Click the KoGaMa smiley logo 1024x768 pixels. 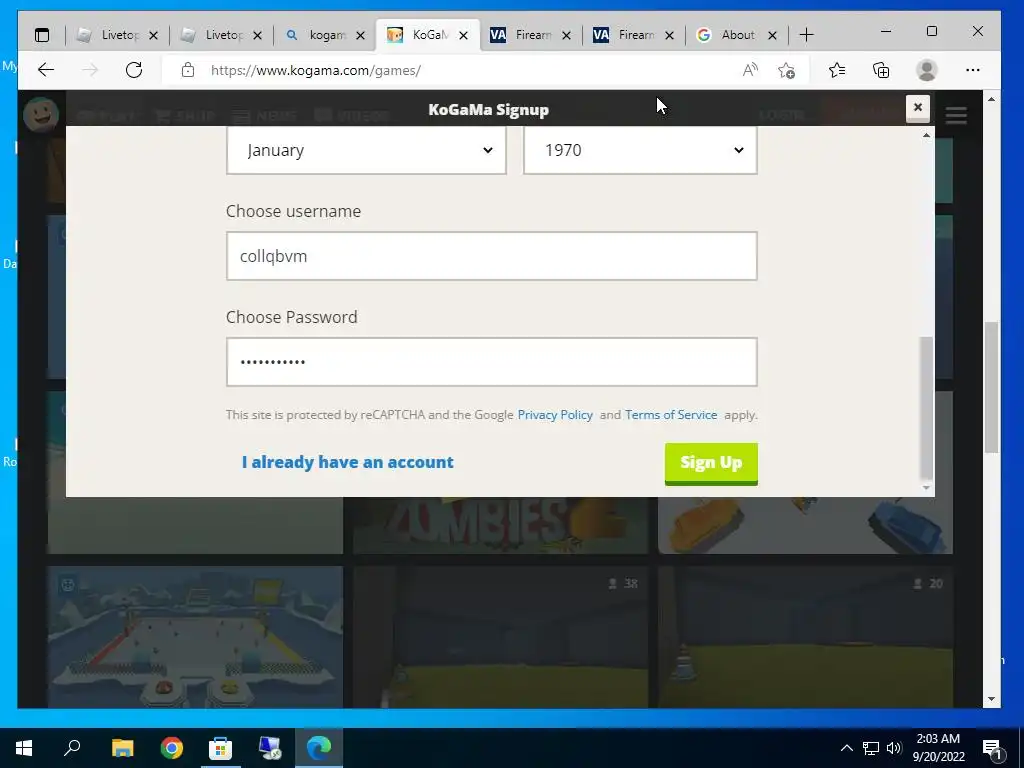pos(41,114)
